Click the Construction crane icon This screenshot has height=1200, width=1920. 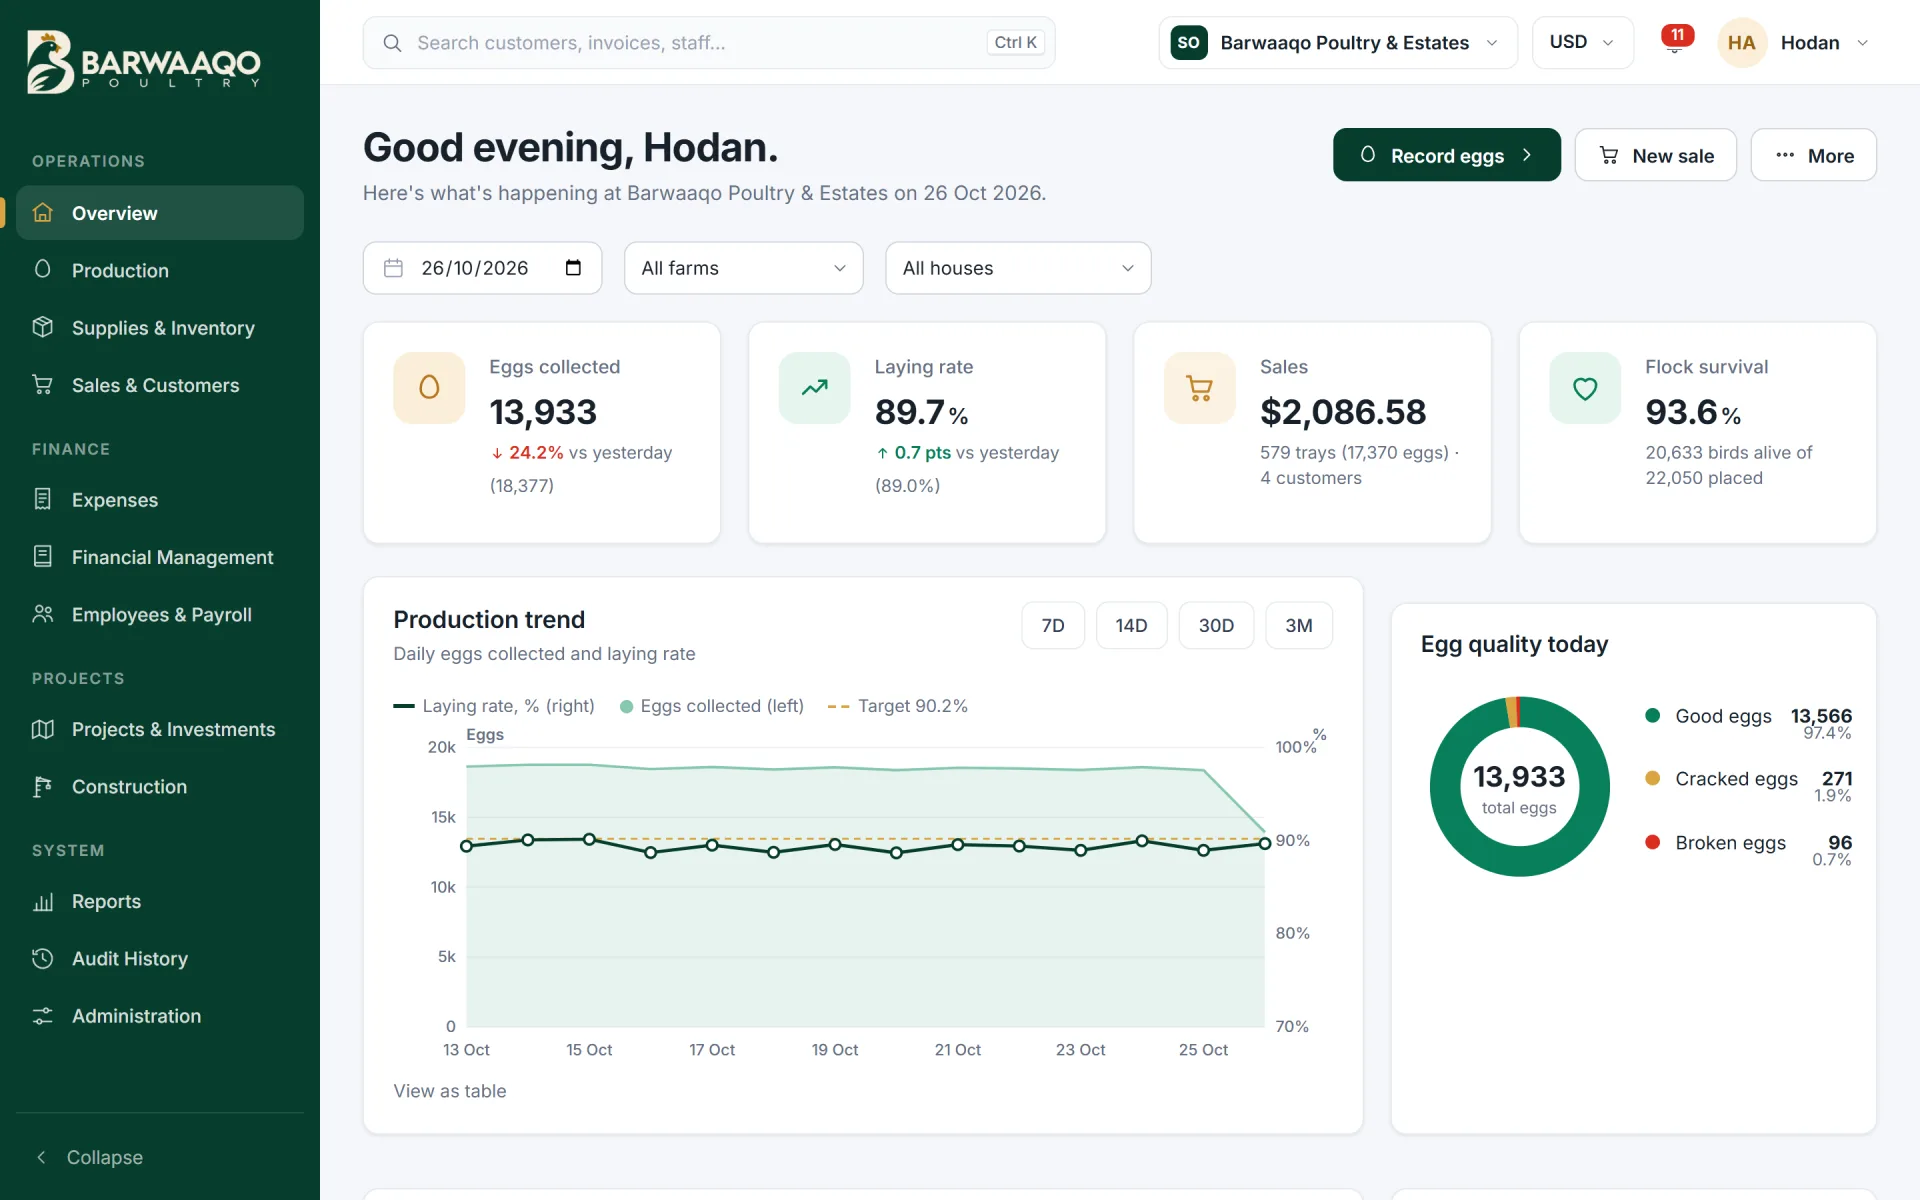43,787
